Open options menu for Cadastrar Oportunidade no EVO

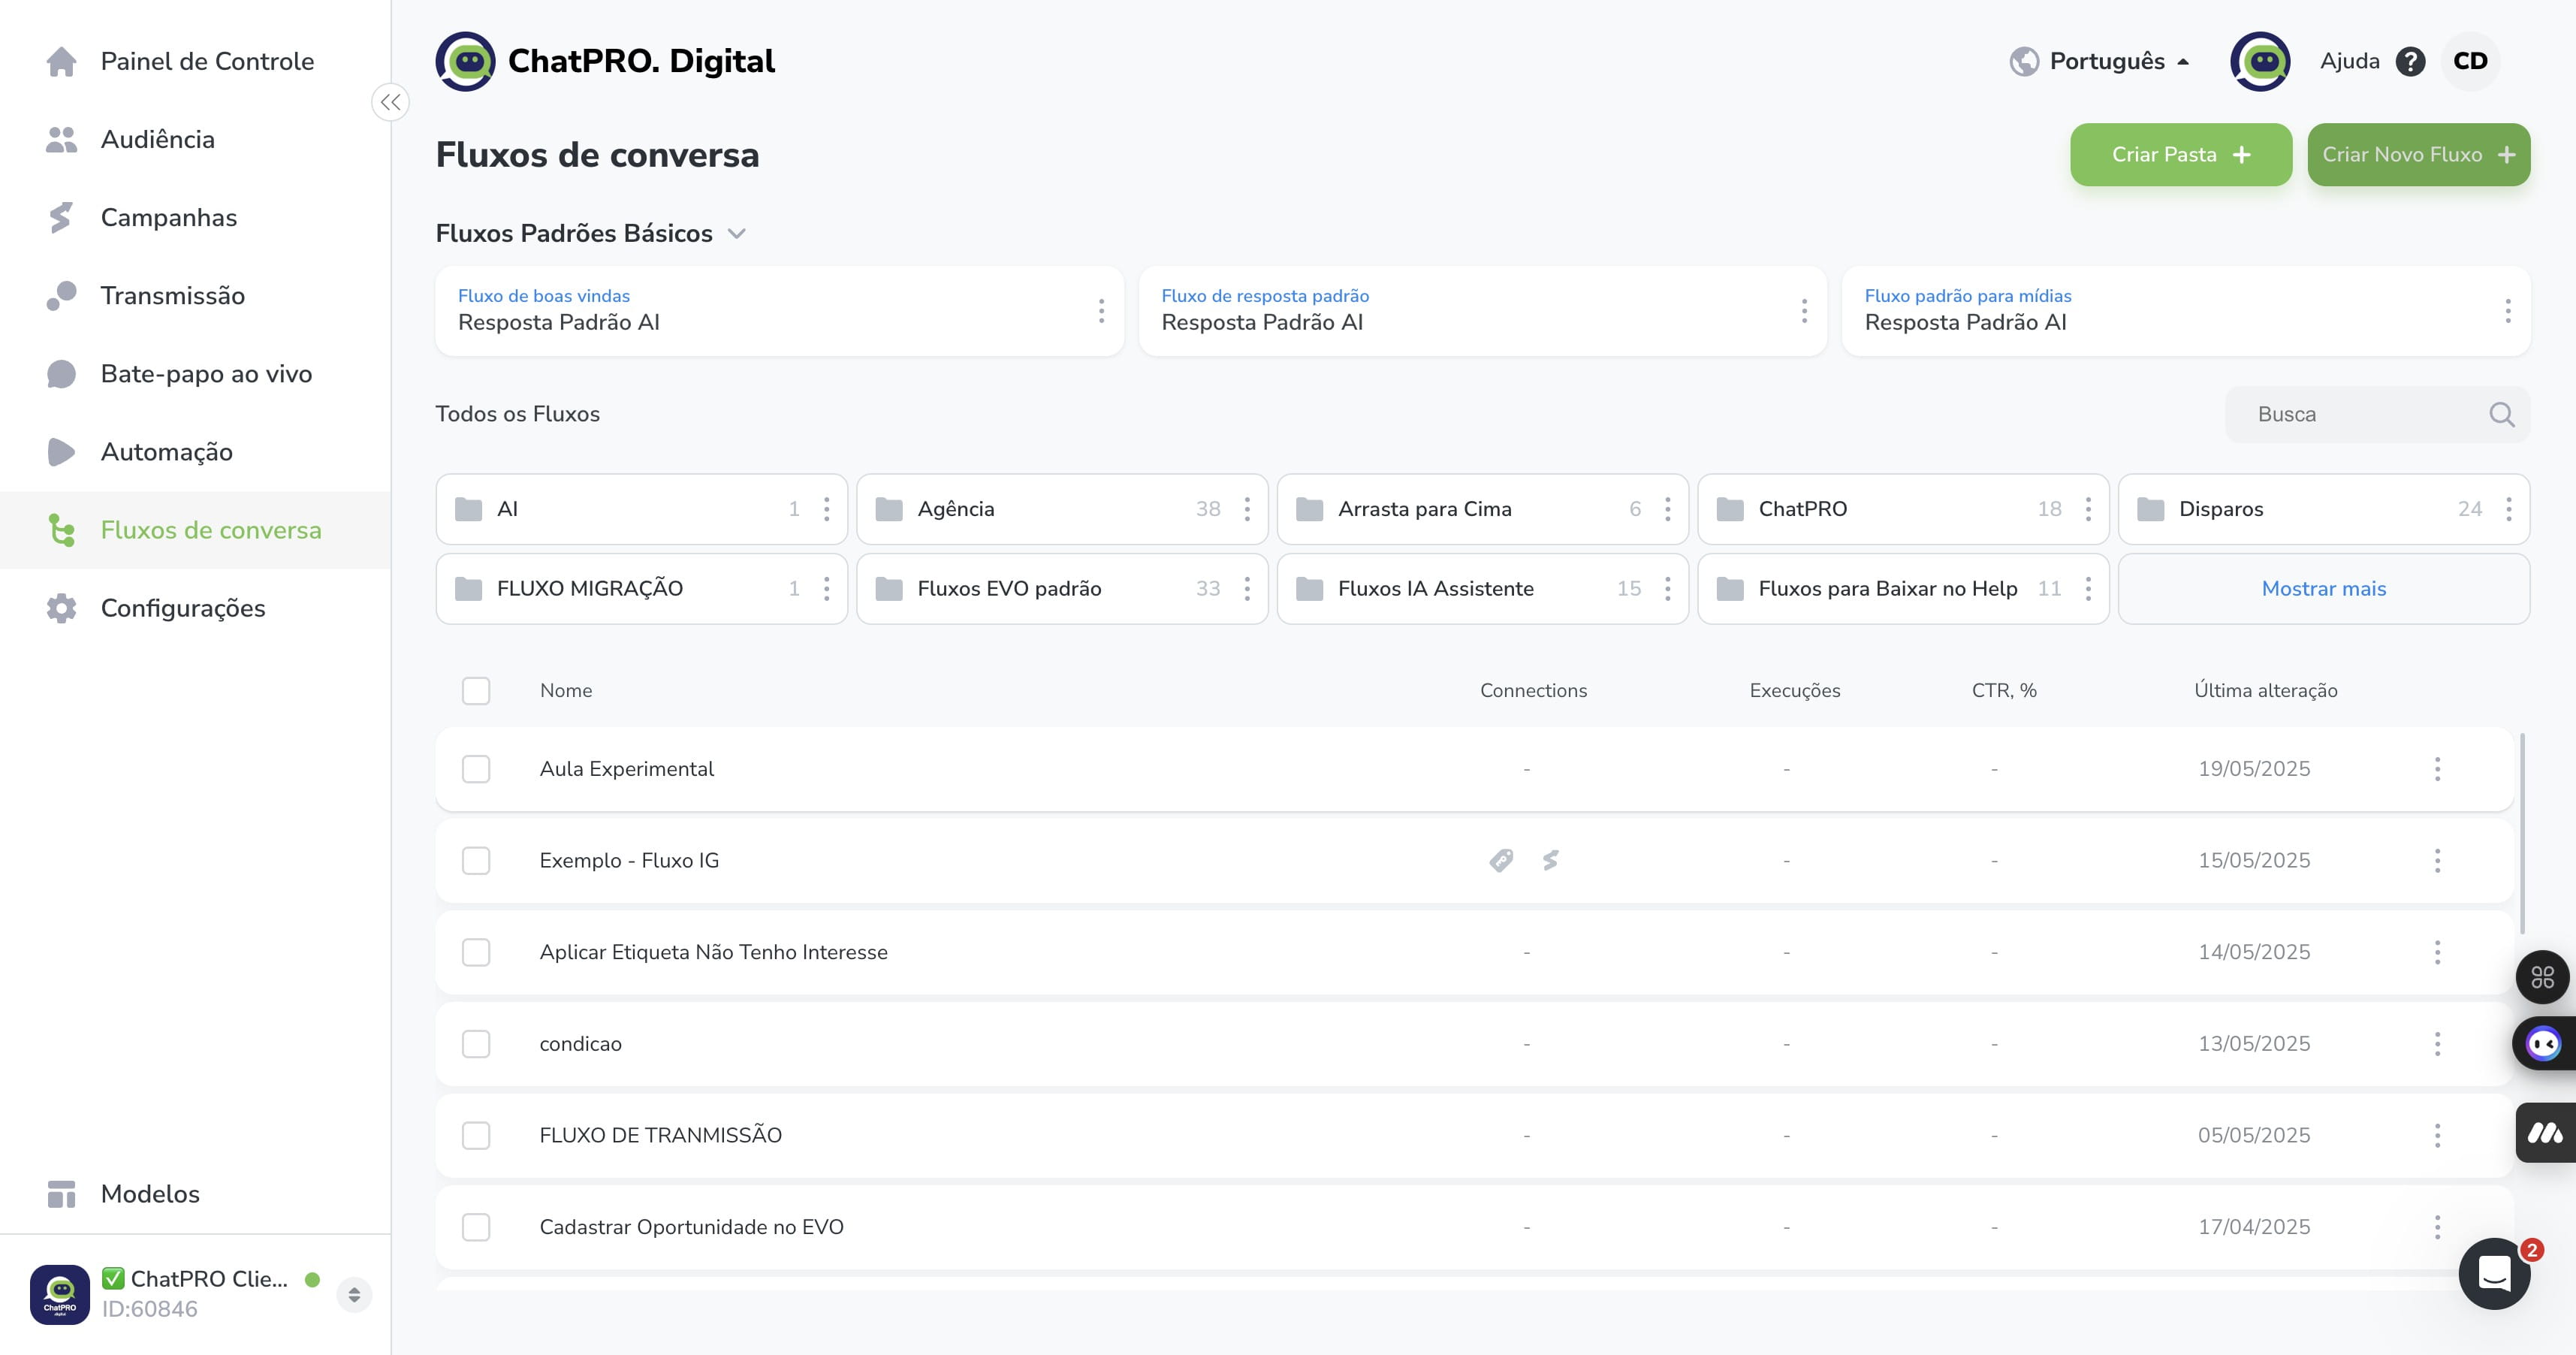[2437, 1227]
